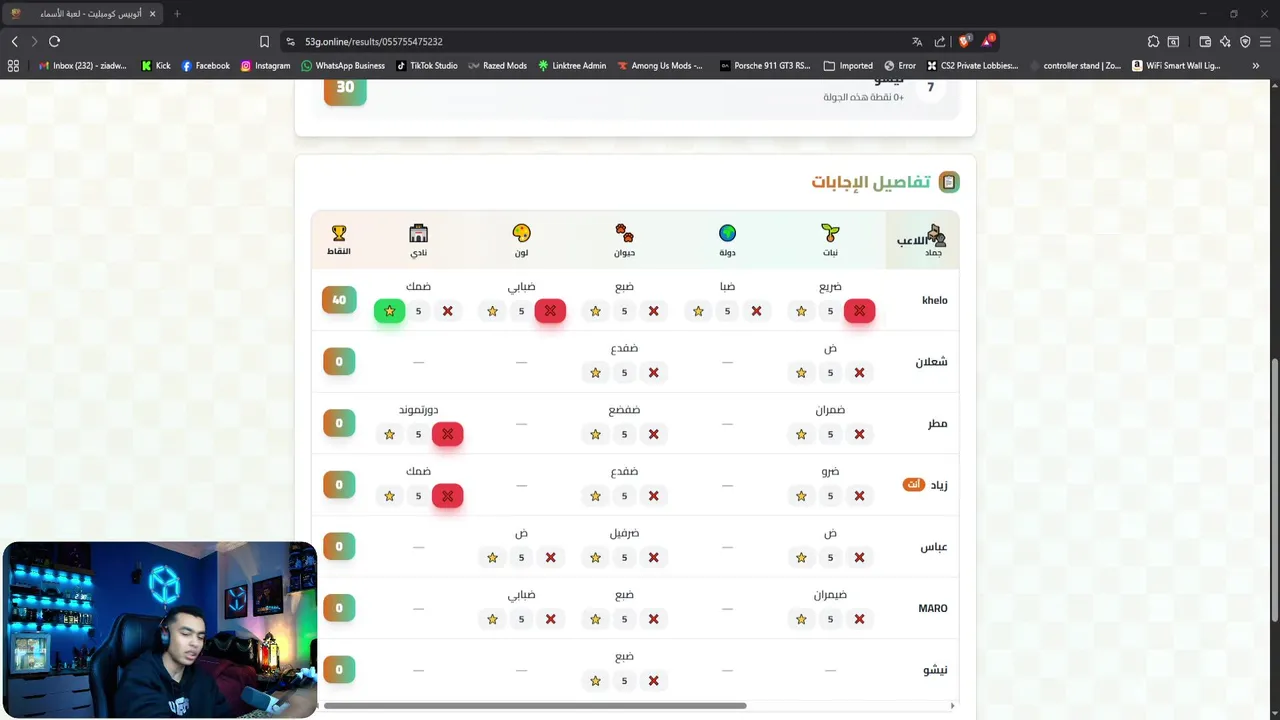This screenshot has height=720, width=1280.
Task: Reject شعلان's ضفدع answer with X
Action: coord(653,373)
